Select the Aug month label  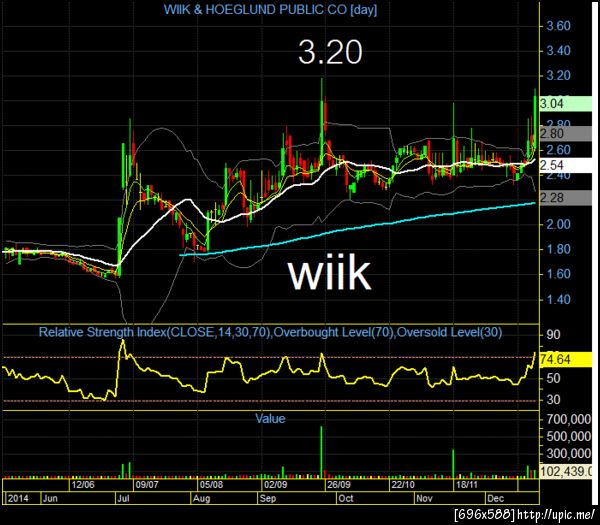[201, 499]
